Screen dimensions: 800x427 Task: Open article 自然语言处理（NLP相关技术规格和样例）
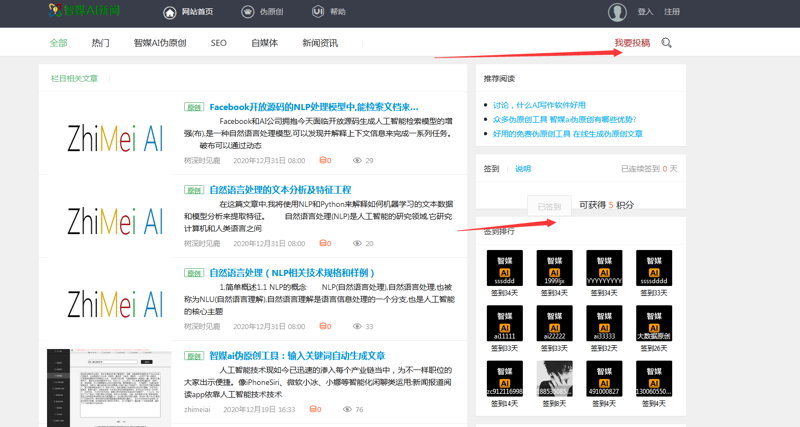pos(292,273)
